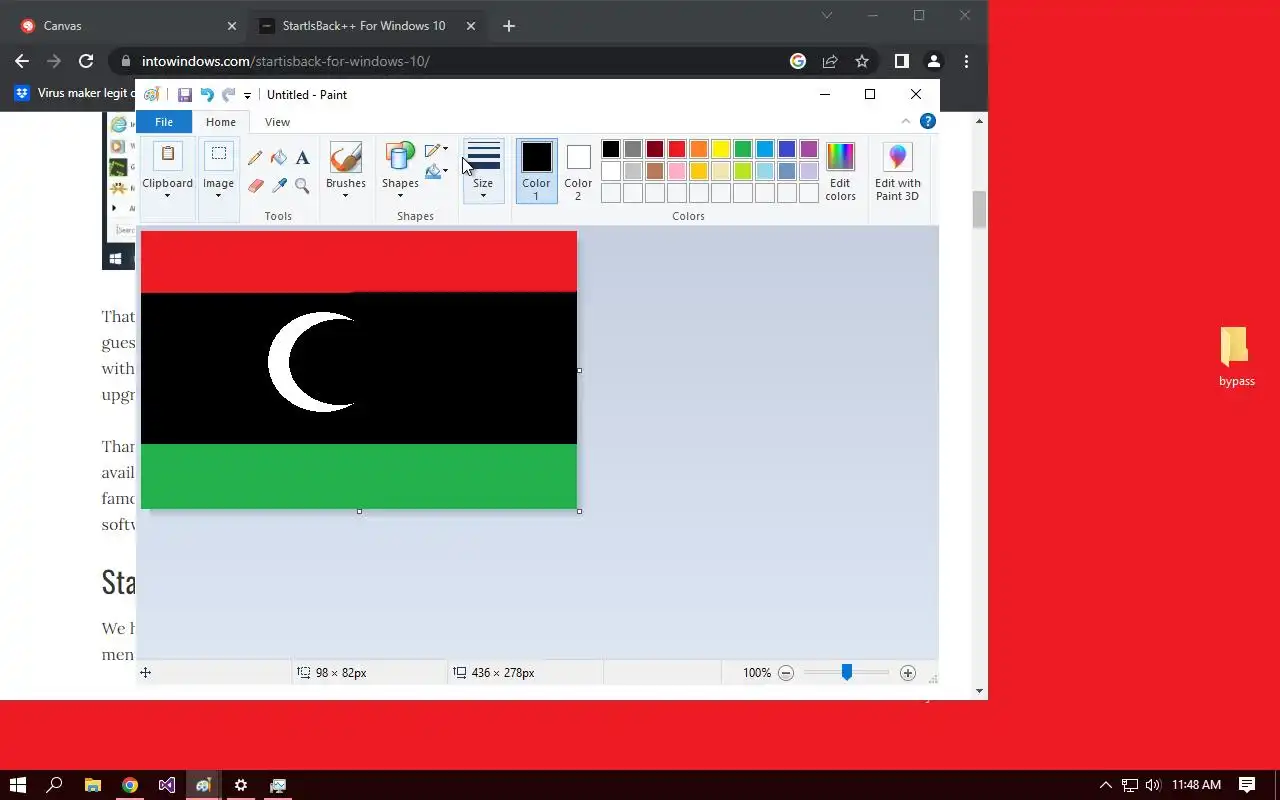1280x800 pixels.
Task: Click the zoom out minus button
Action: pos(786,673)
